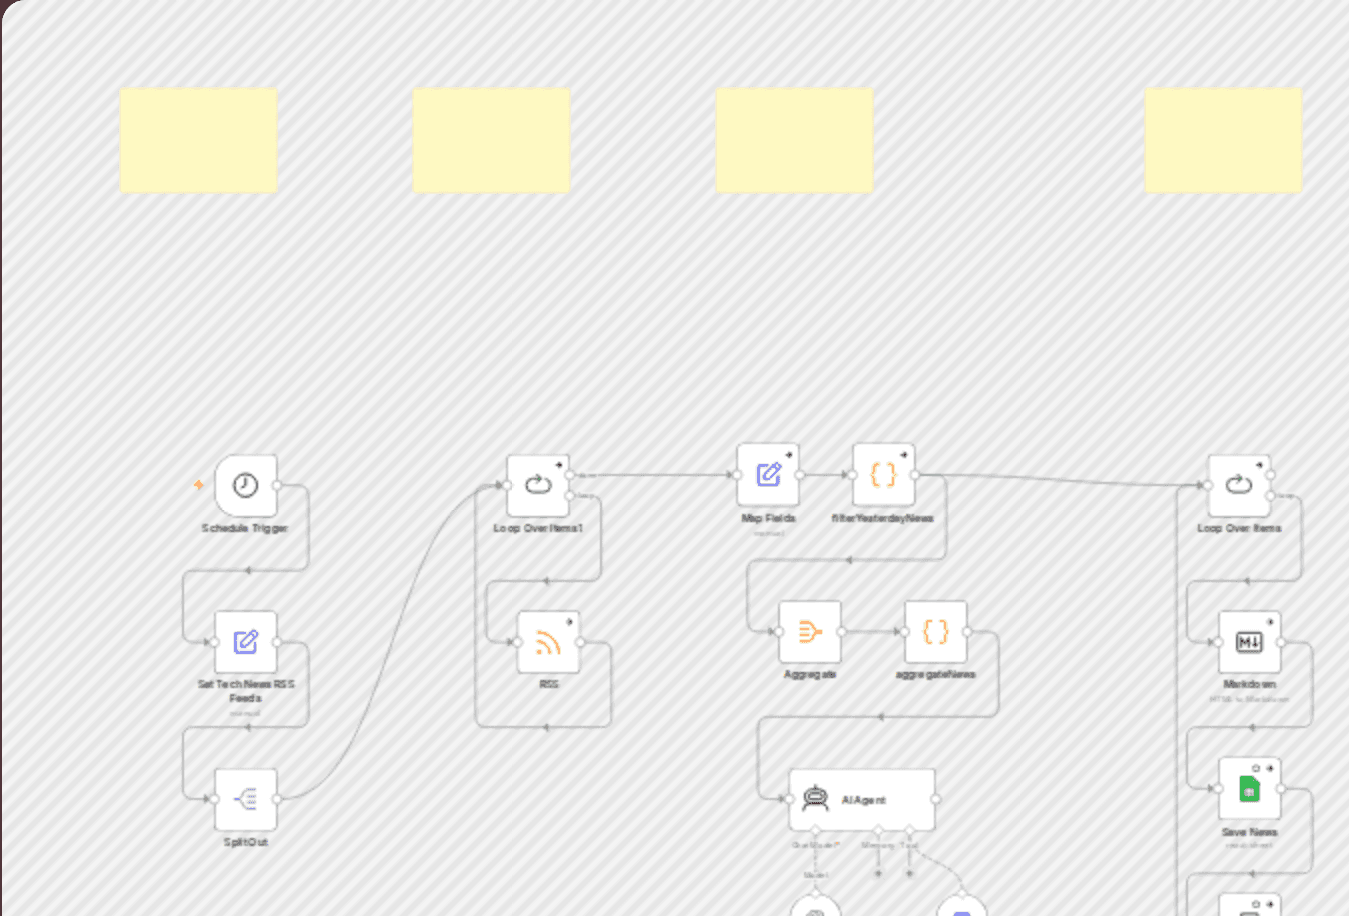Select the RSS feed node icon
The image size is (1349, 916).
point(548,642)
